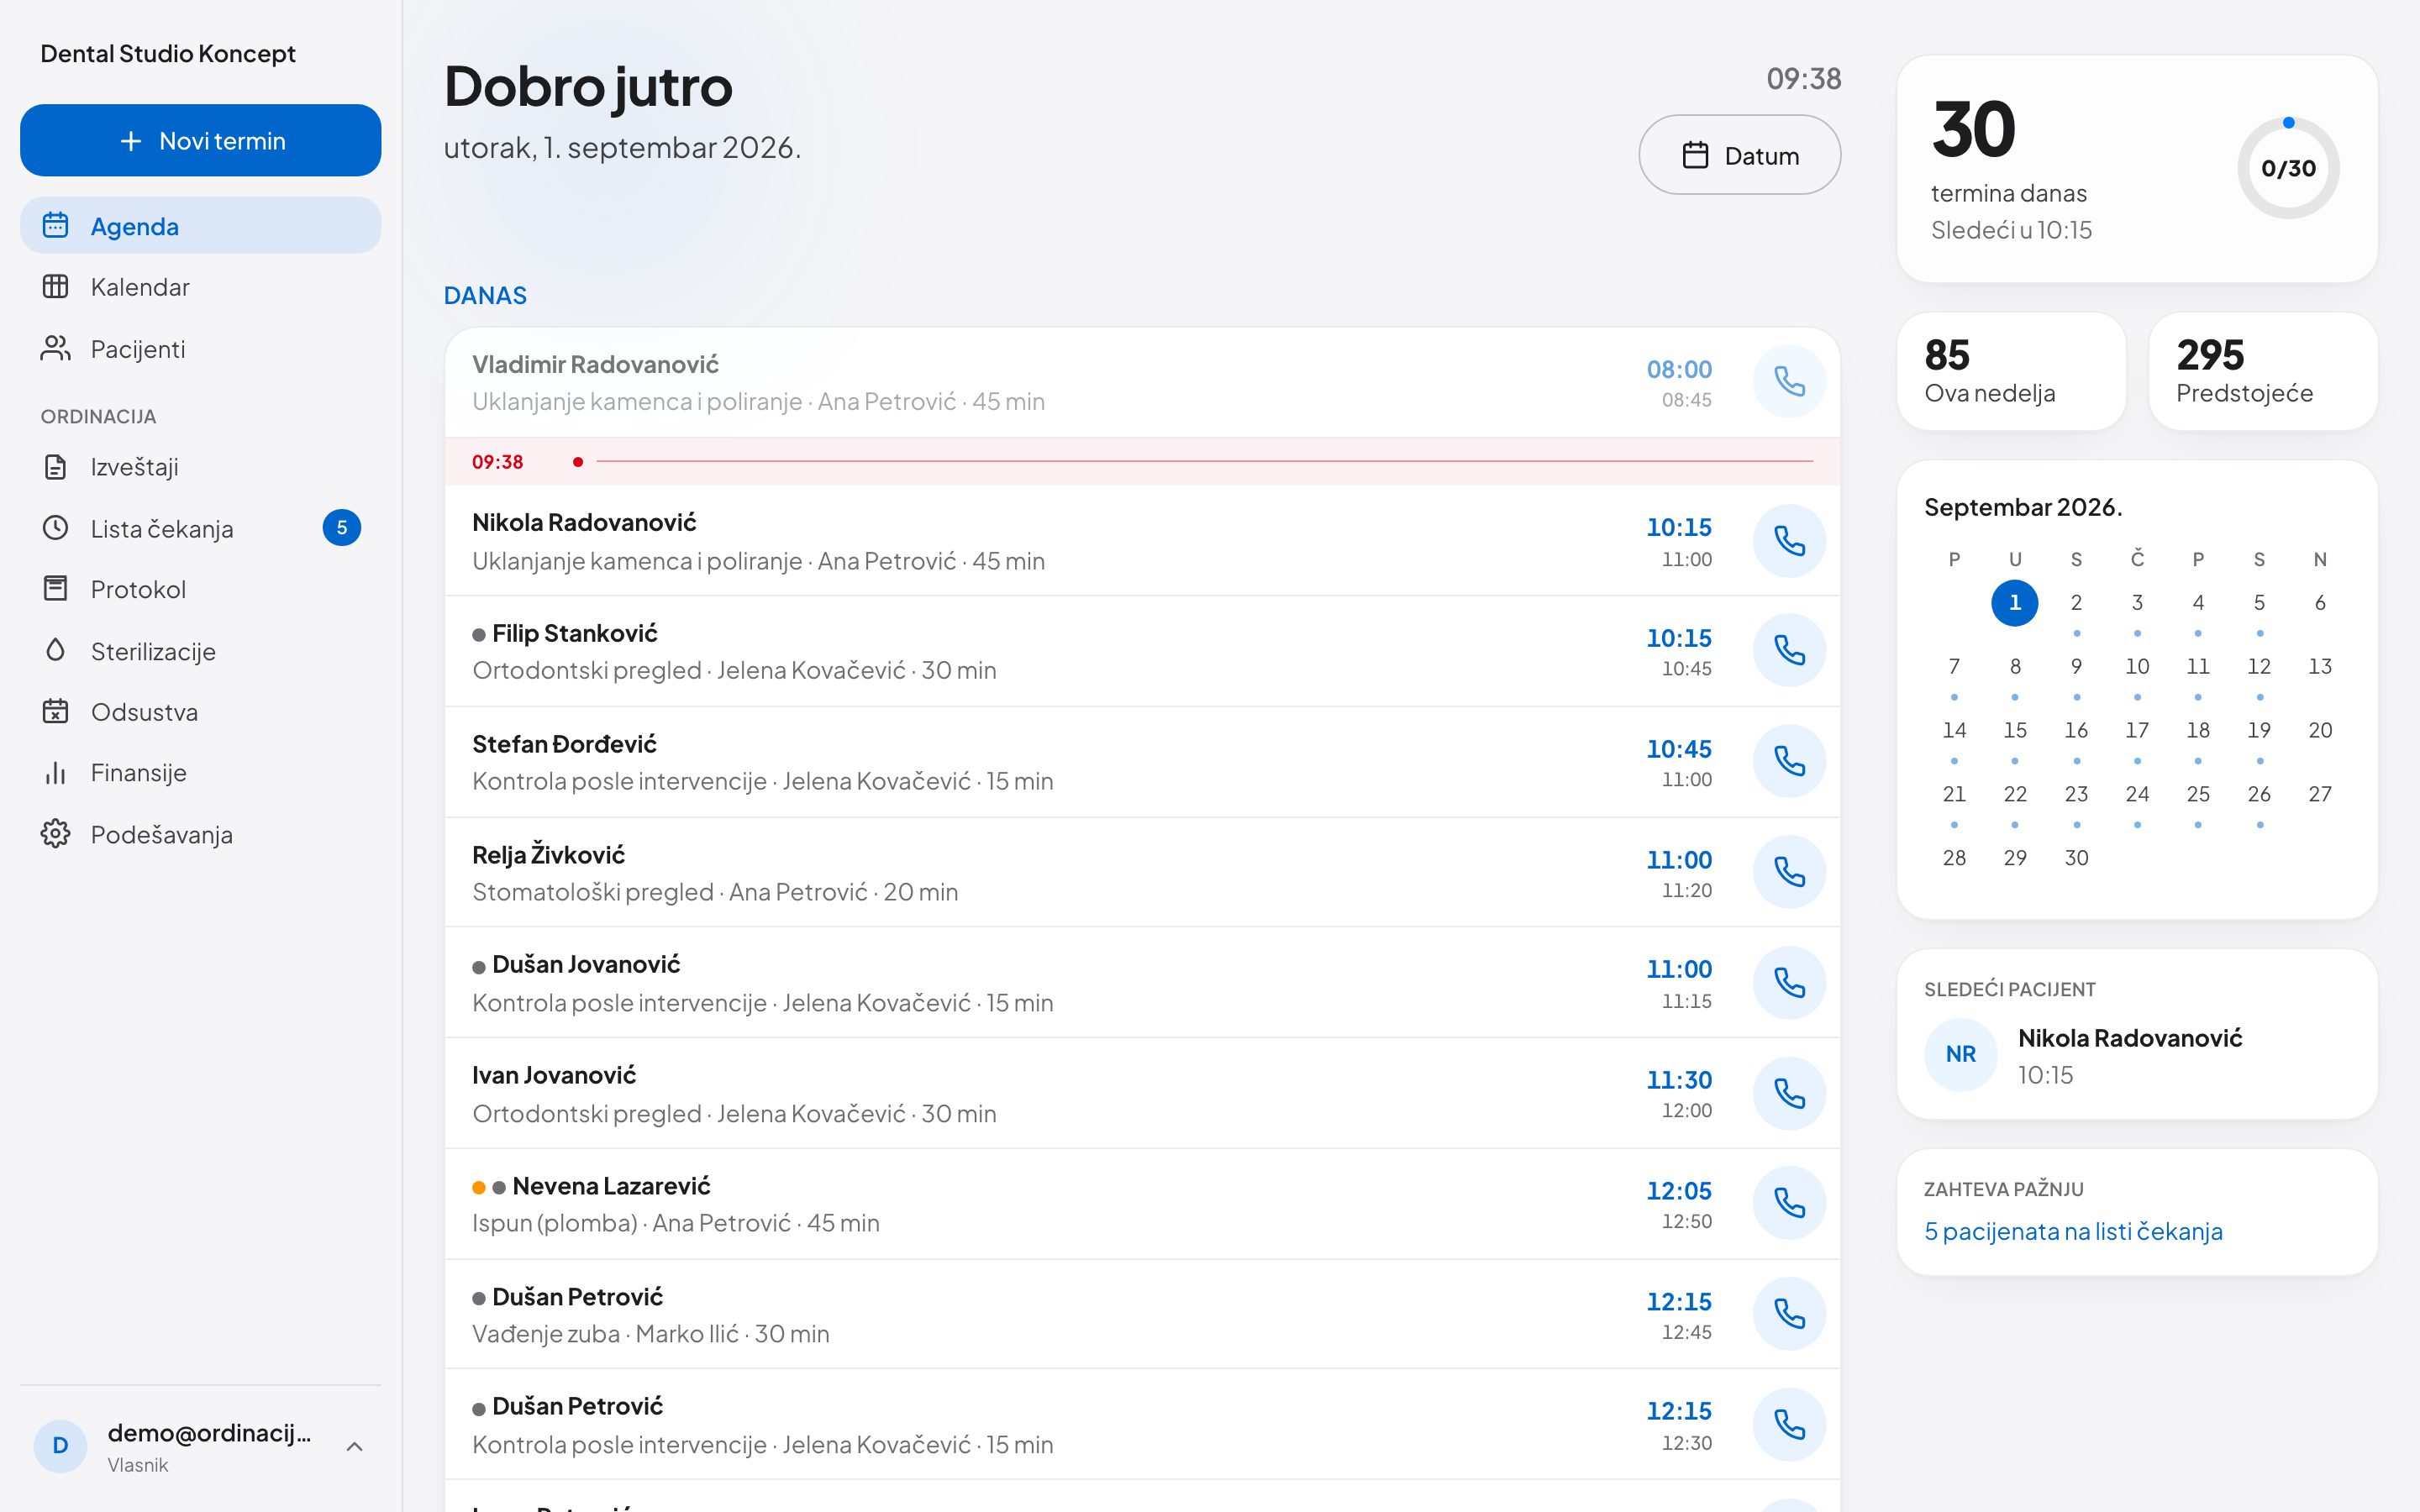Open Dušan Petrović Kontrola posle intervencije row

(x=1142, y=1425)
